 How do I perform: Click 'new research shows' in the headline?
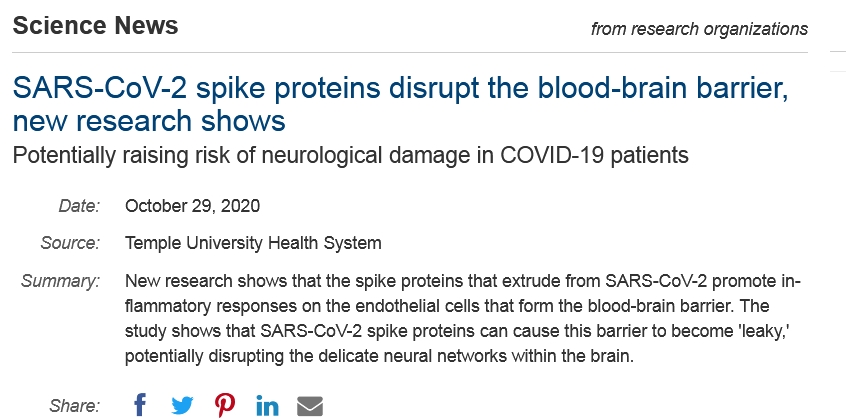[x=149, y=120]
